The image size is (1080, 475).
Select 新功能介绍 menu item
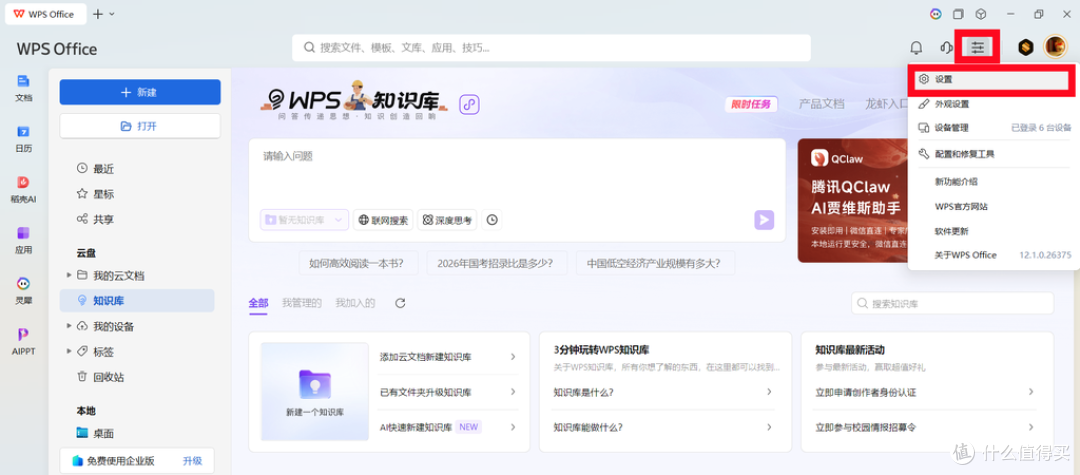click(991, 182)
